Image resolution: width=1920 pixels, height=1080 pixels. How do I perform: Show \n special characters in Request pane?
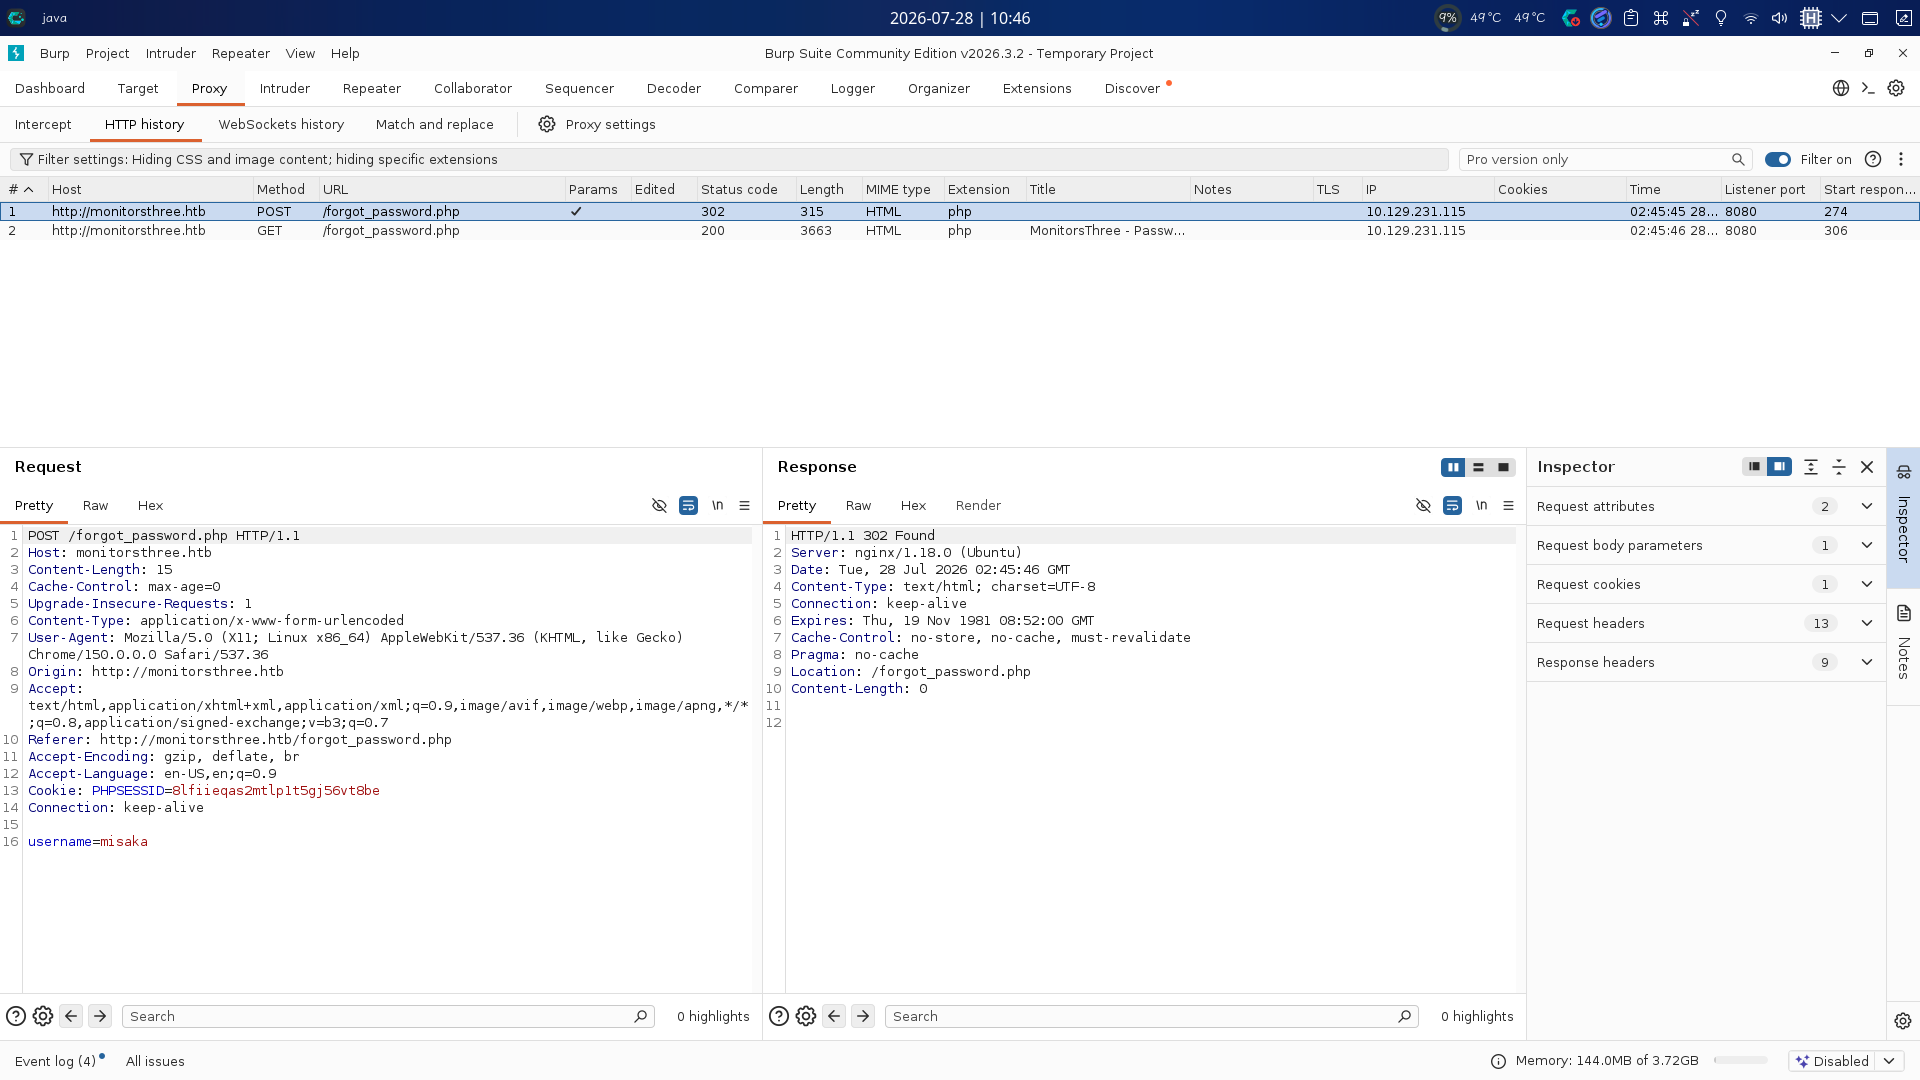[717, 506]
